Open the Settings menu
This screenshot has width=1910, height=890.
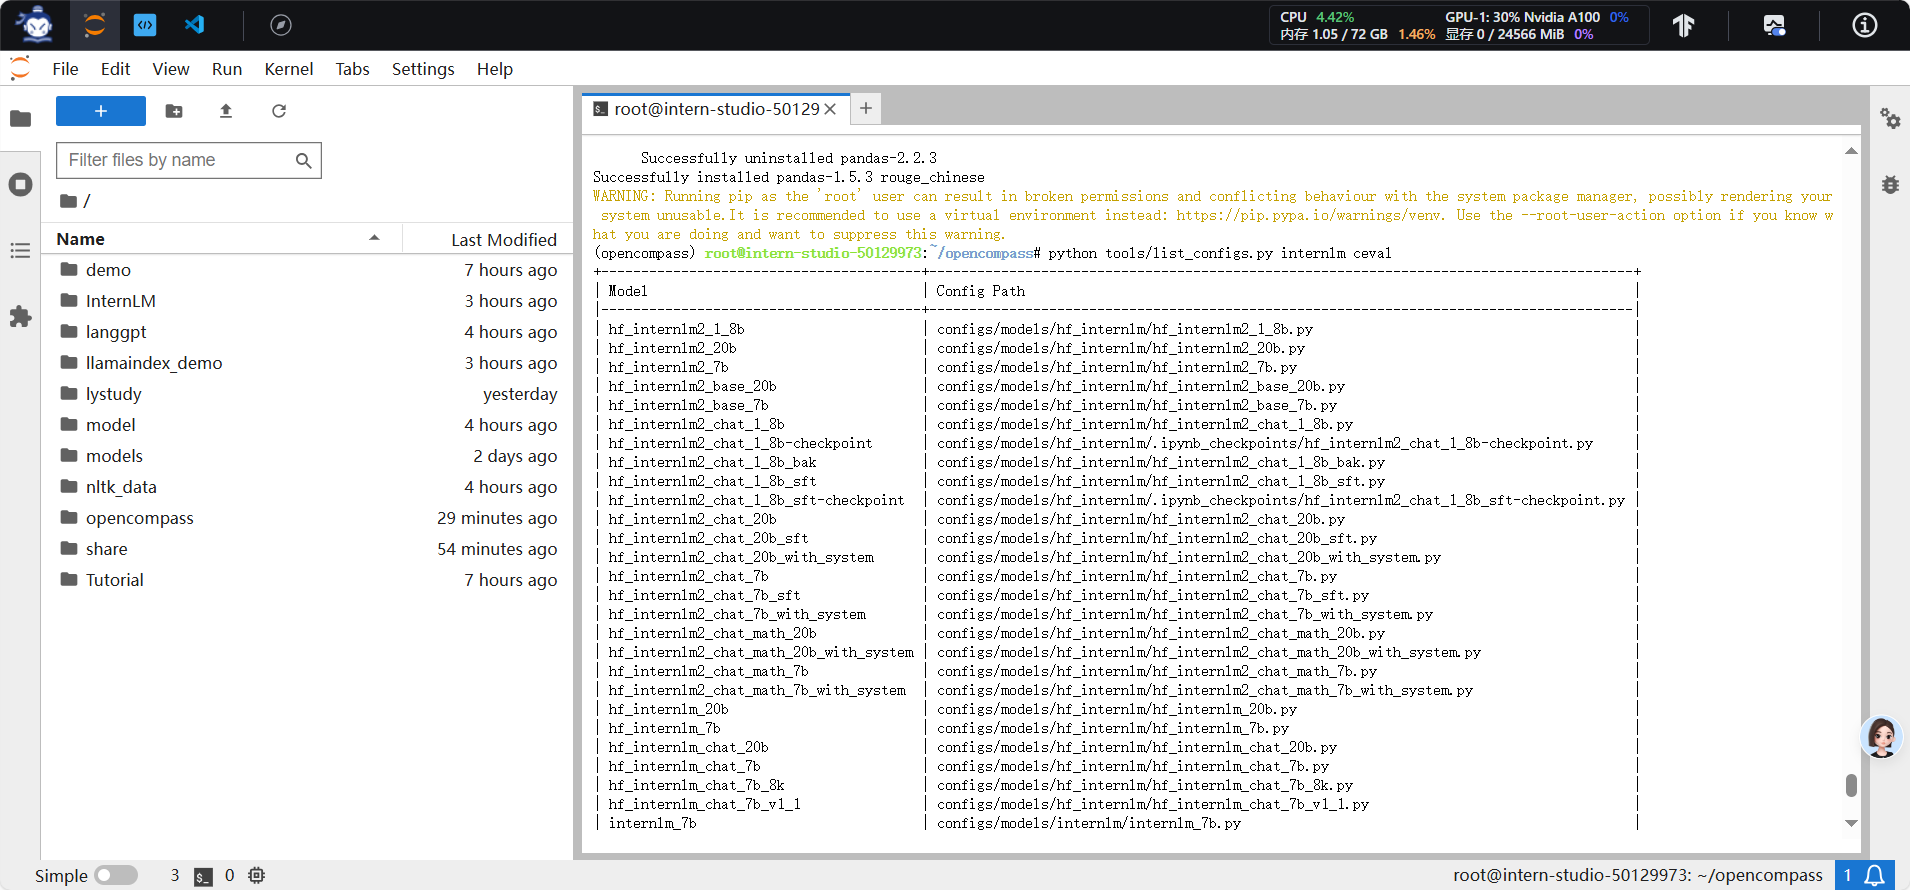point(423,68)
